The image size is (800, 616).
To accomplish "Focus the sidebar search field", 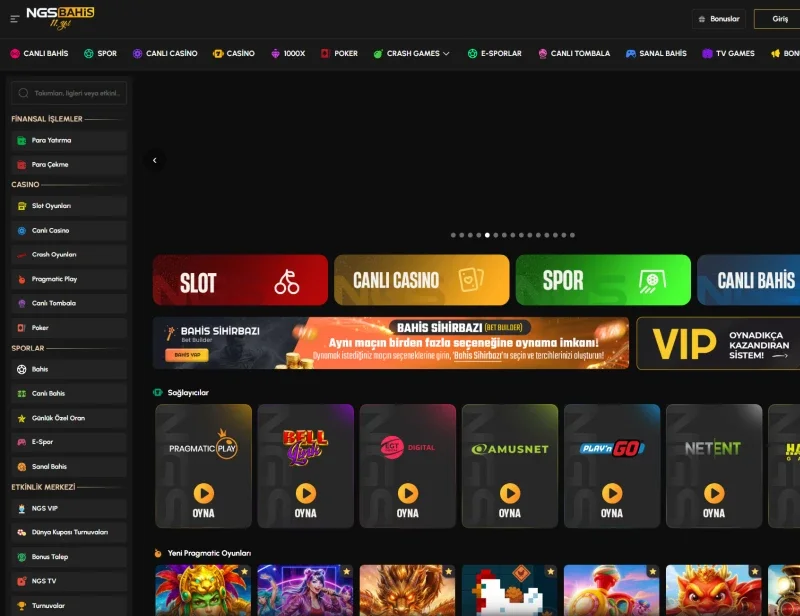I will click(x=69, y=93).
